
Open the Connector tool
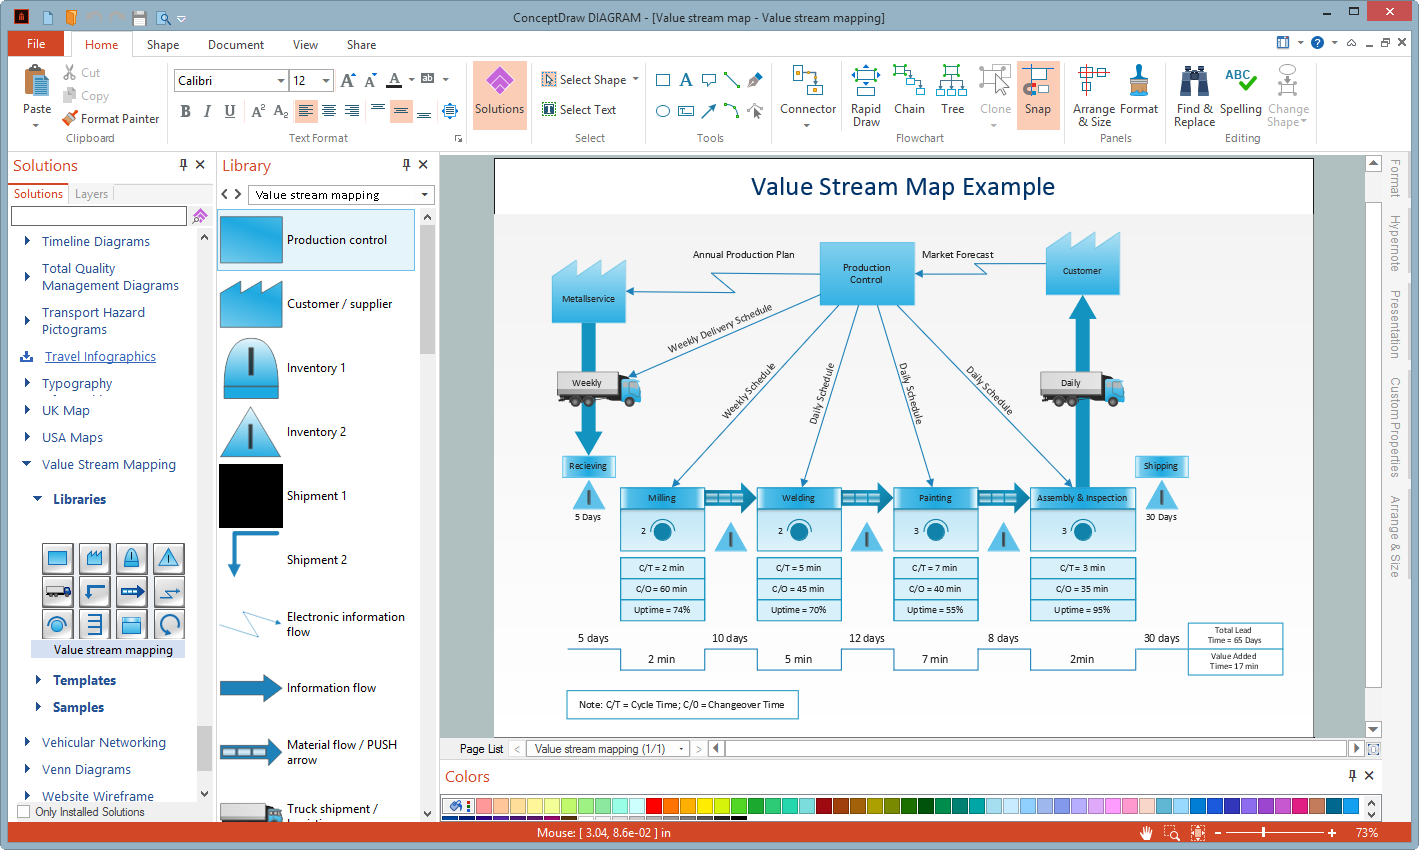807,93
